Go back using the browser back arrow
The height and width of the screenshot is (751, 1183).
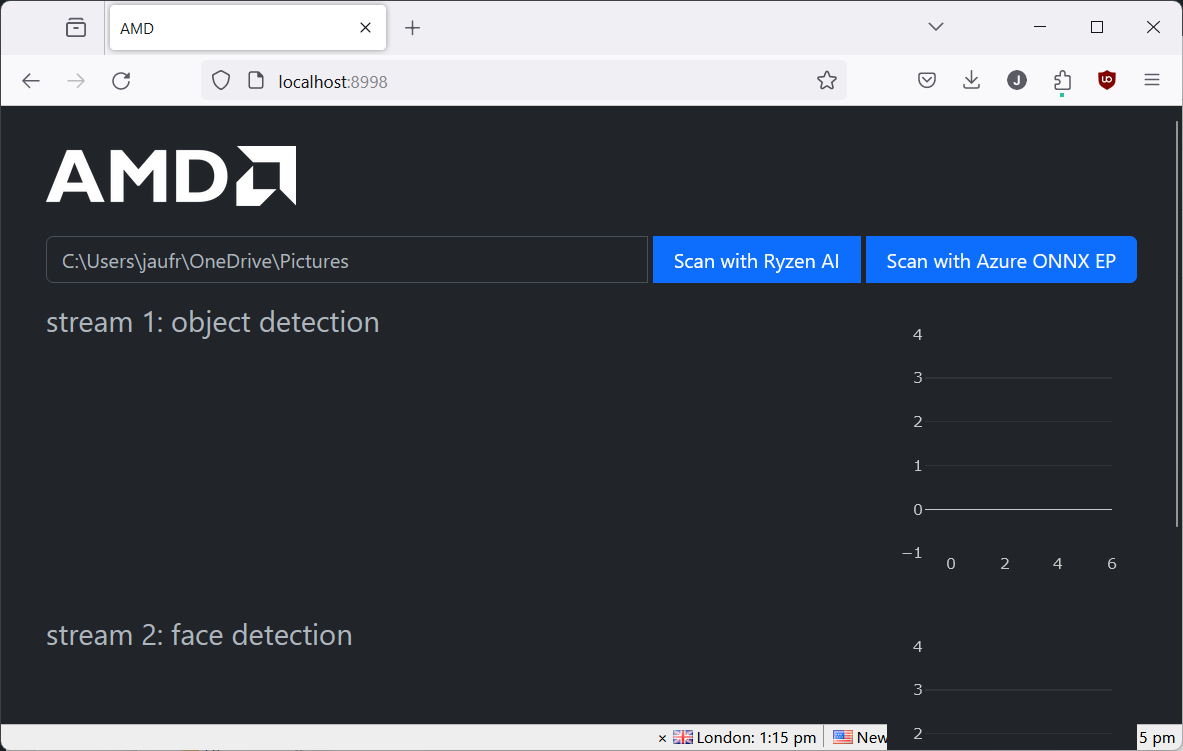tap(31, 81)
